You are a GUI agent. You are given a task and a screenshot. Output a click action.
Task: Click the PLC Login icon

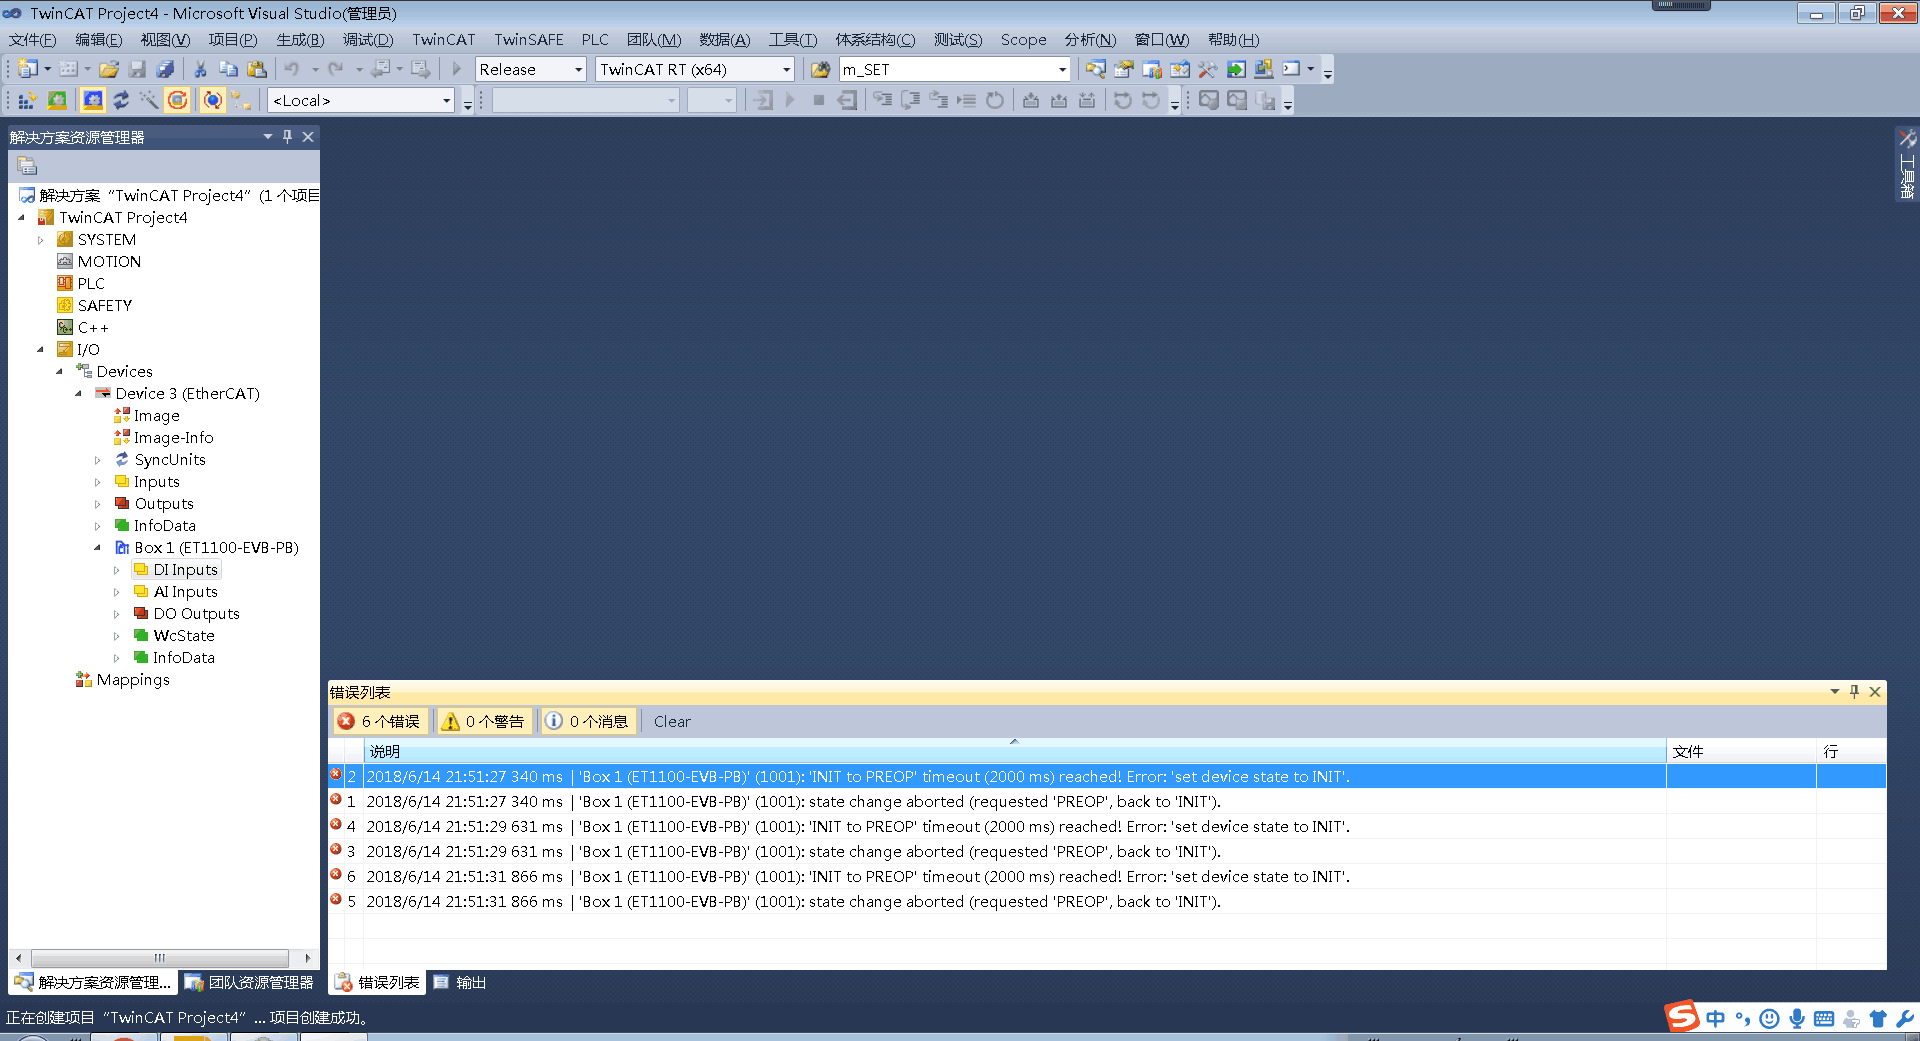tap(763, 100)
